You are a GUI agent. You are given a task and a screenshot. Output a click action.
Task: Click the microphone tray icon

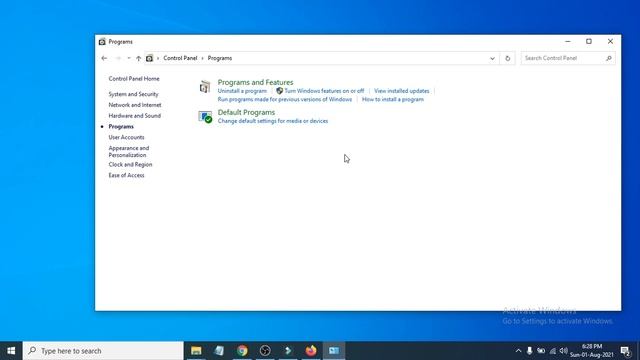coord(529,351)
